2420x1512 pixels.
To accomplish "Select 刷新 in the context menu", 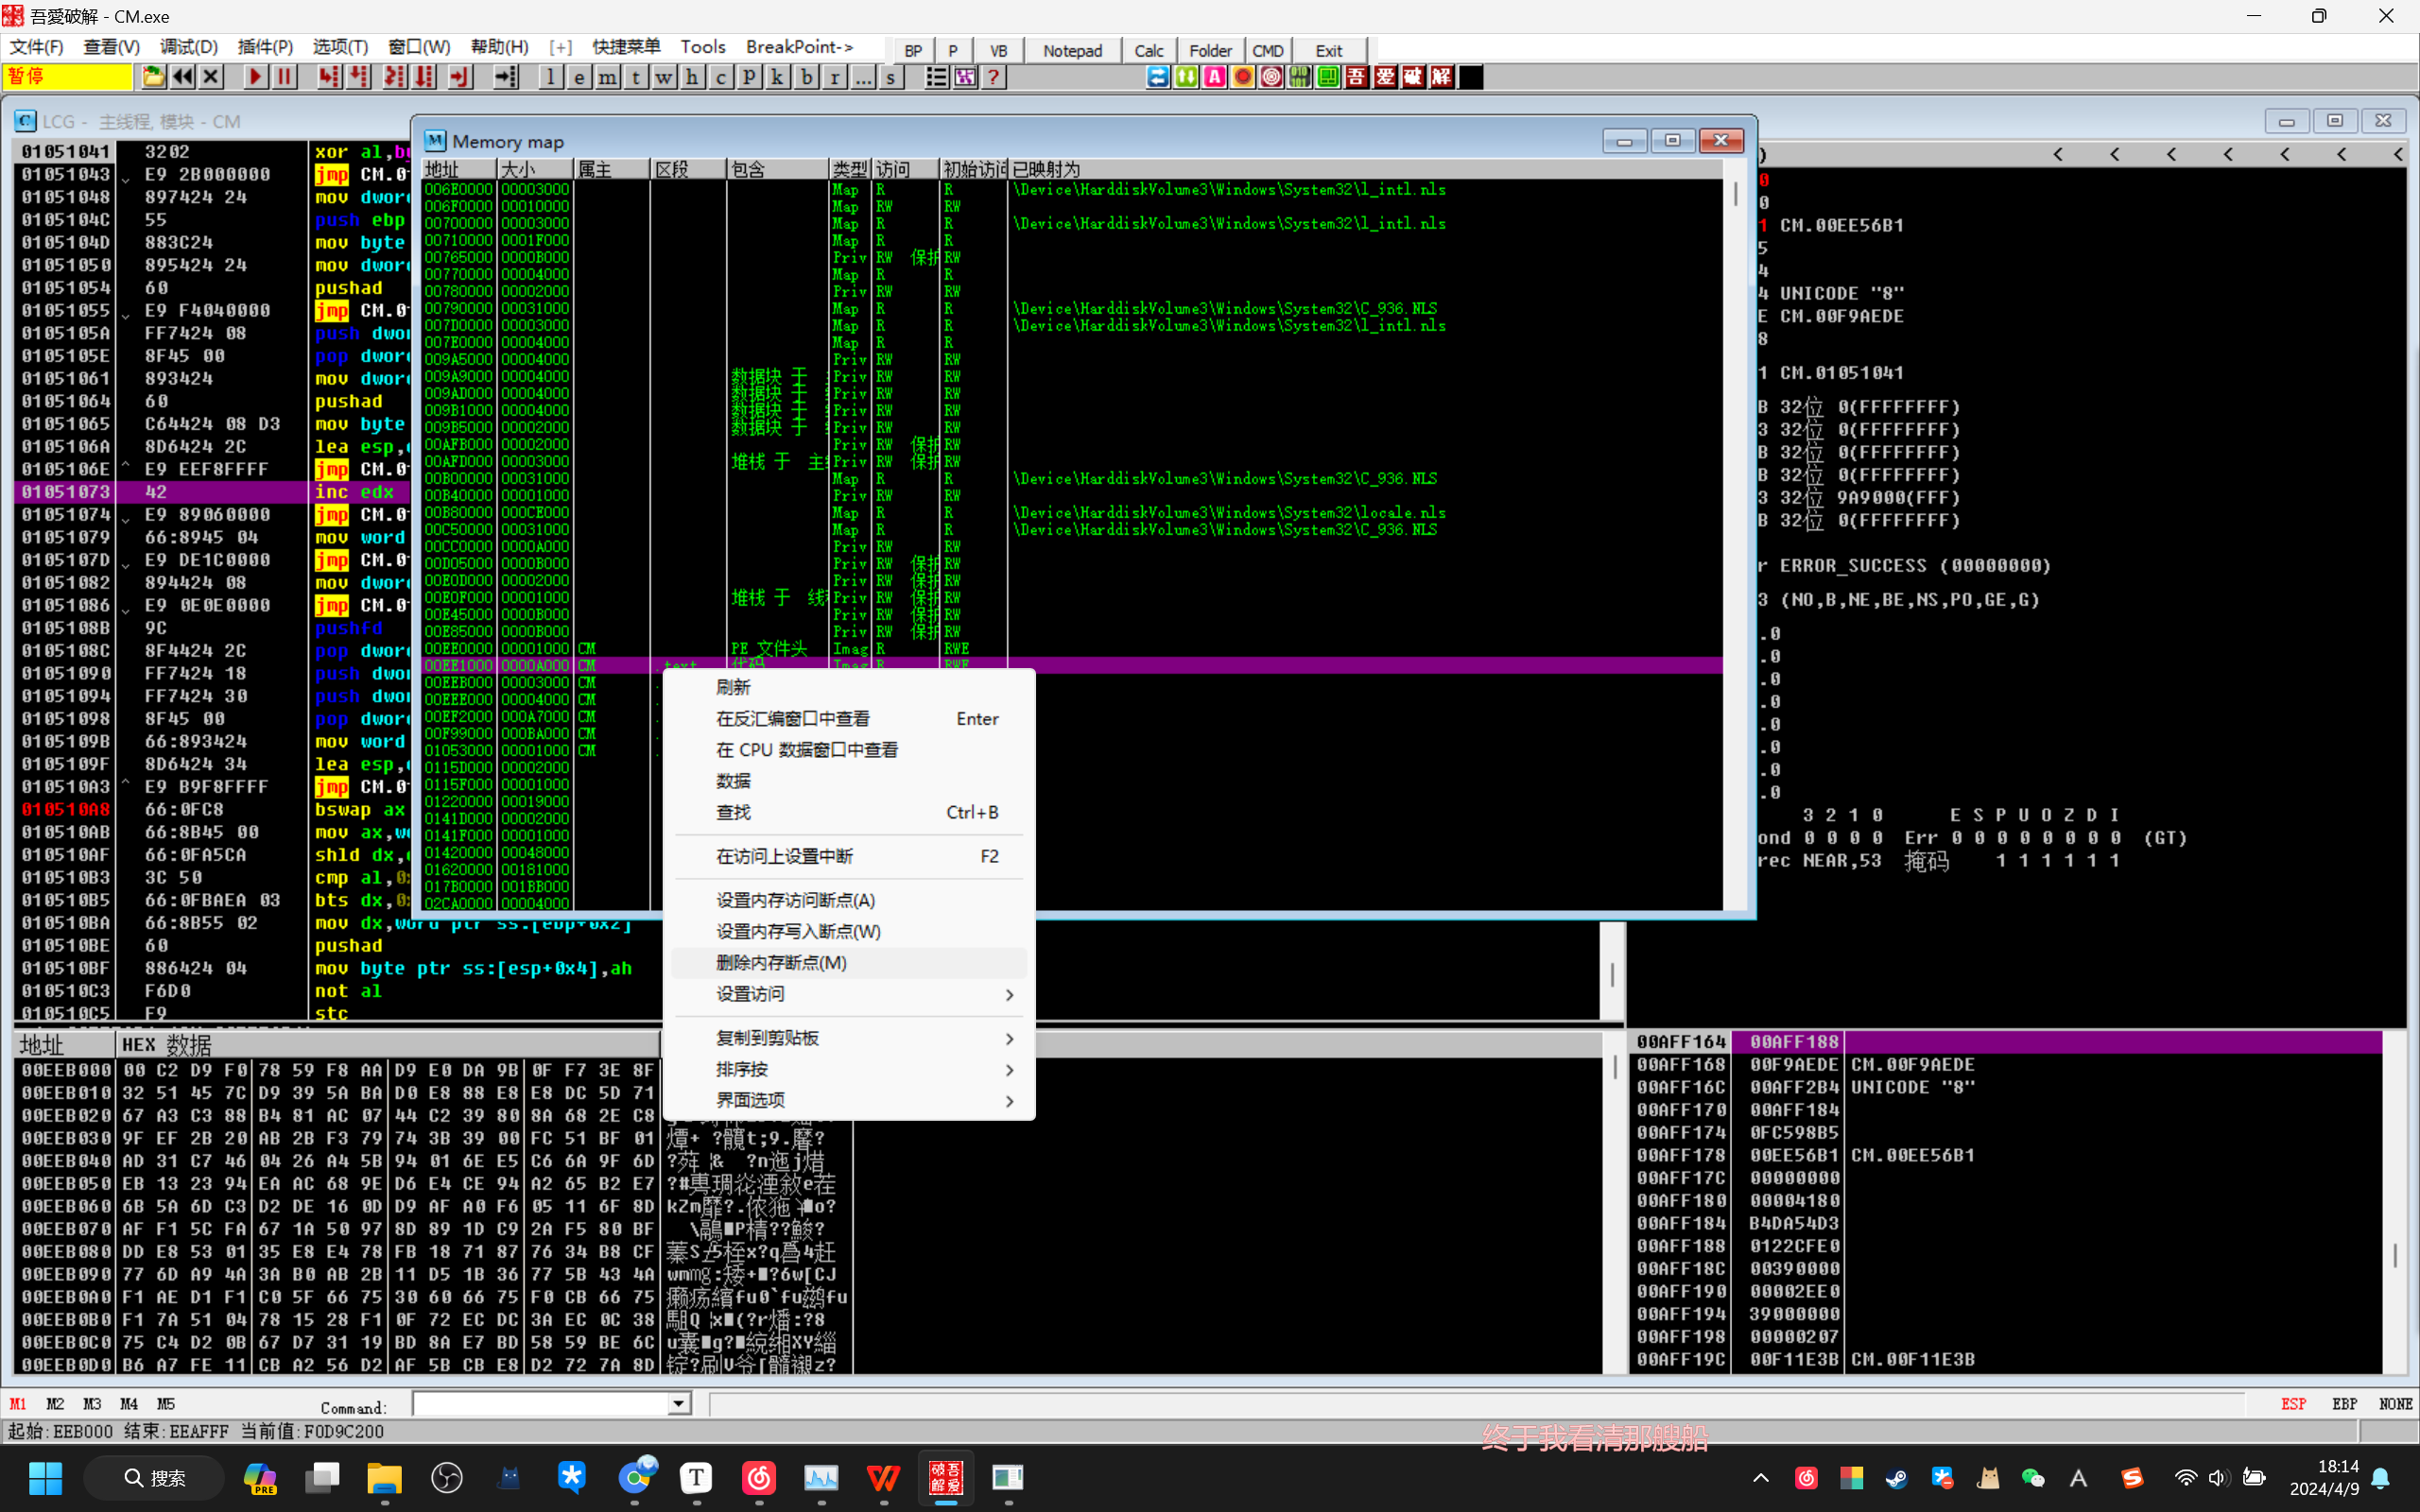I will [x=849, y=687].
